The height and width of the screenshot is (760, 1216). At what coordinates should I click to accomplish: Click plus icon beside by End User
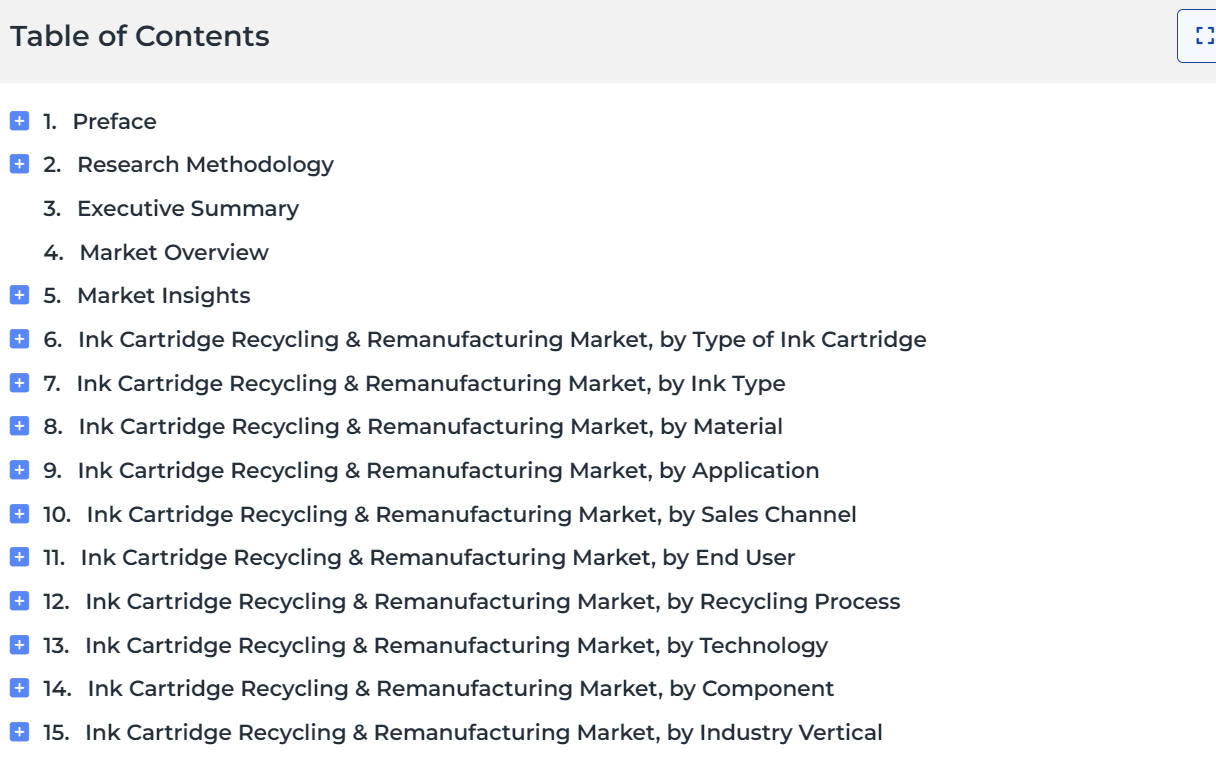click(x=19, y=558)
